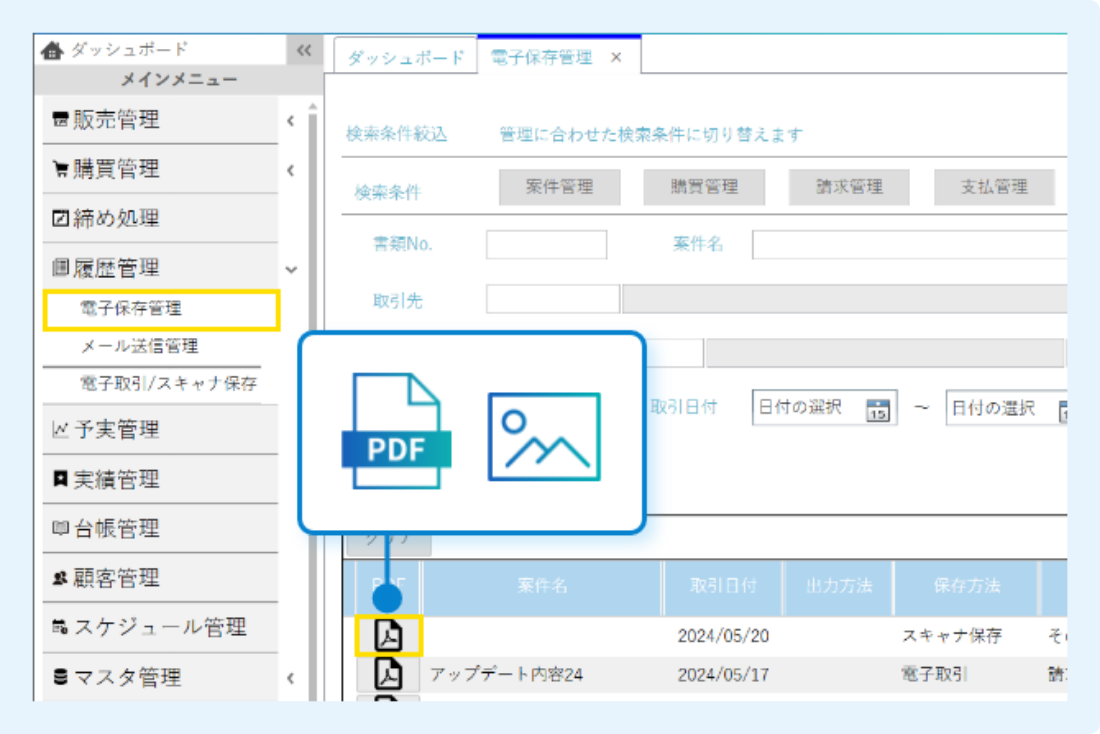Open the 予実管理 menu item
Viewport: 1100px width, 734px height.
[x=118, y=430]
